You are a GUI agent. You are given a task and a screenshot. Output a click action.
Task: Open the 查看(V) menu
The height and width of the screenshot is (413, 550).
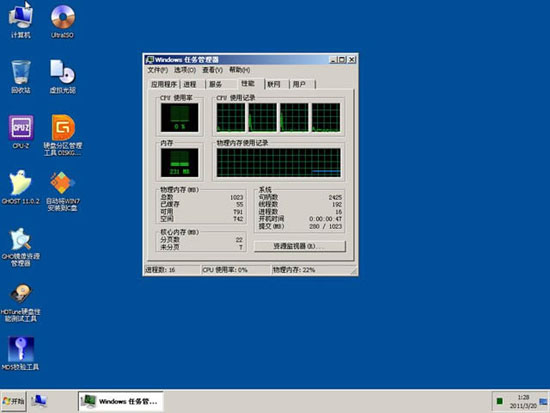click(x=212, y=70)
